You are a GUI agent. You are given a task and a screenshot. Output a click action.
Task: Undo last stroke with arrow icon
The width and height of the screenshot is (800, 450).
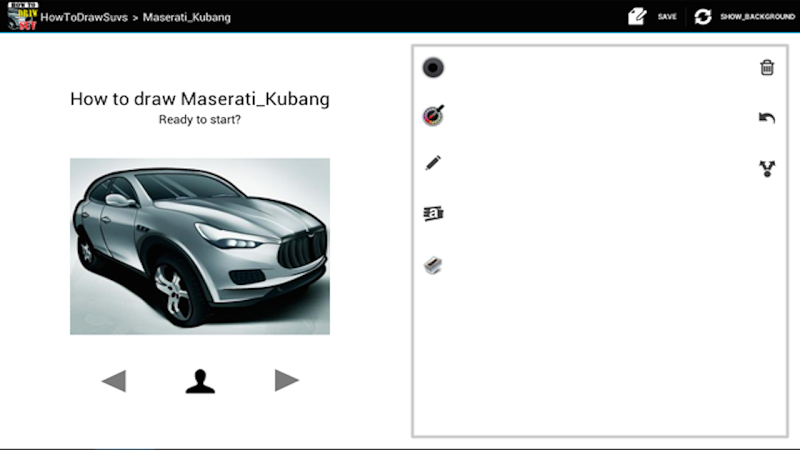(x=767, y=118)
